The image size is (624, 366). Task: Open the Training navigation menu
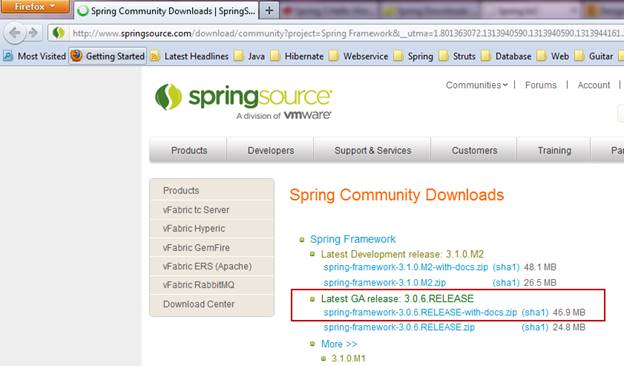(554, 150)
